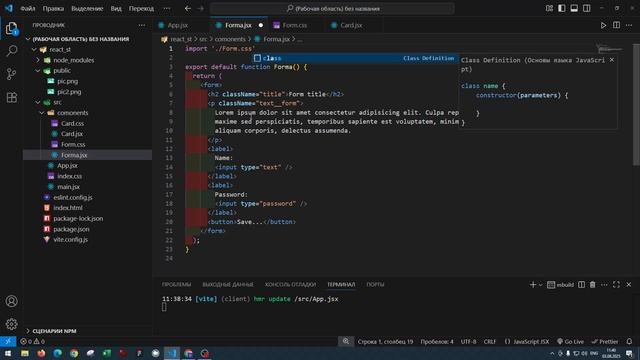The image size is (640, 360).
Task: Close the terminal panel
Action: (629, 284)
